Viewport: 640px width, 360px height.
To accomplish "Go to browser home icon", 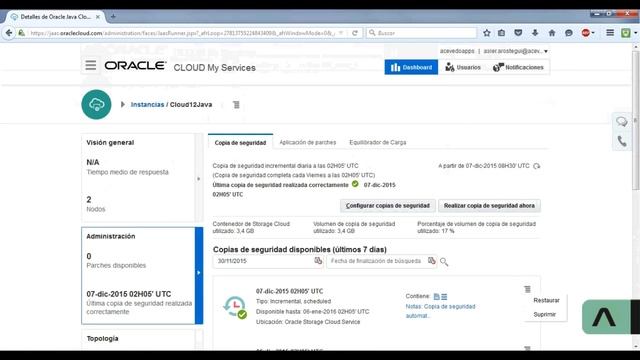I will (x=552, y=33).
